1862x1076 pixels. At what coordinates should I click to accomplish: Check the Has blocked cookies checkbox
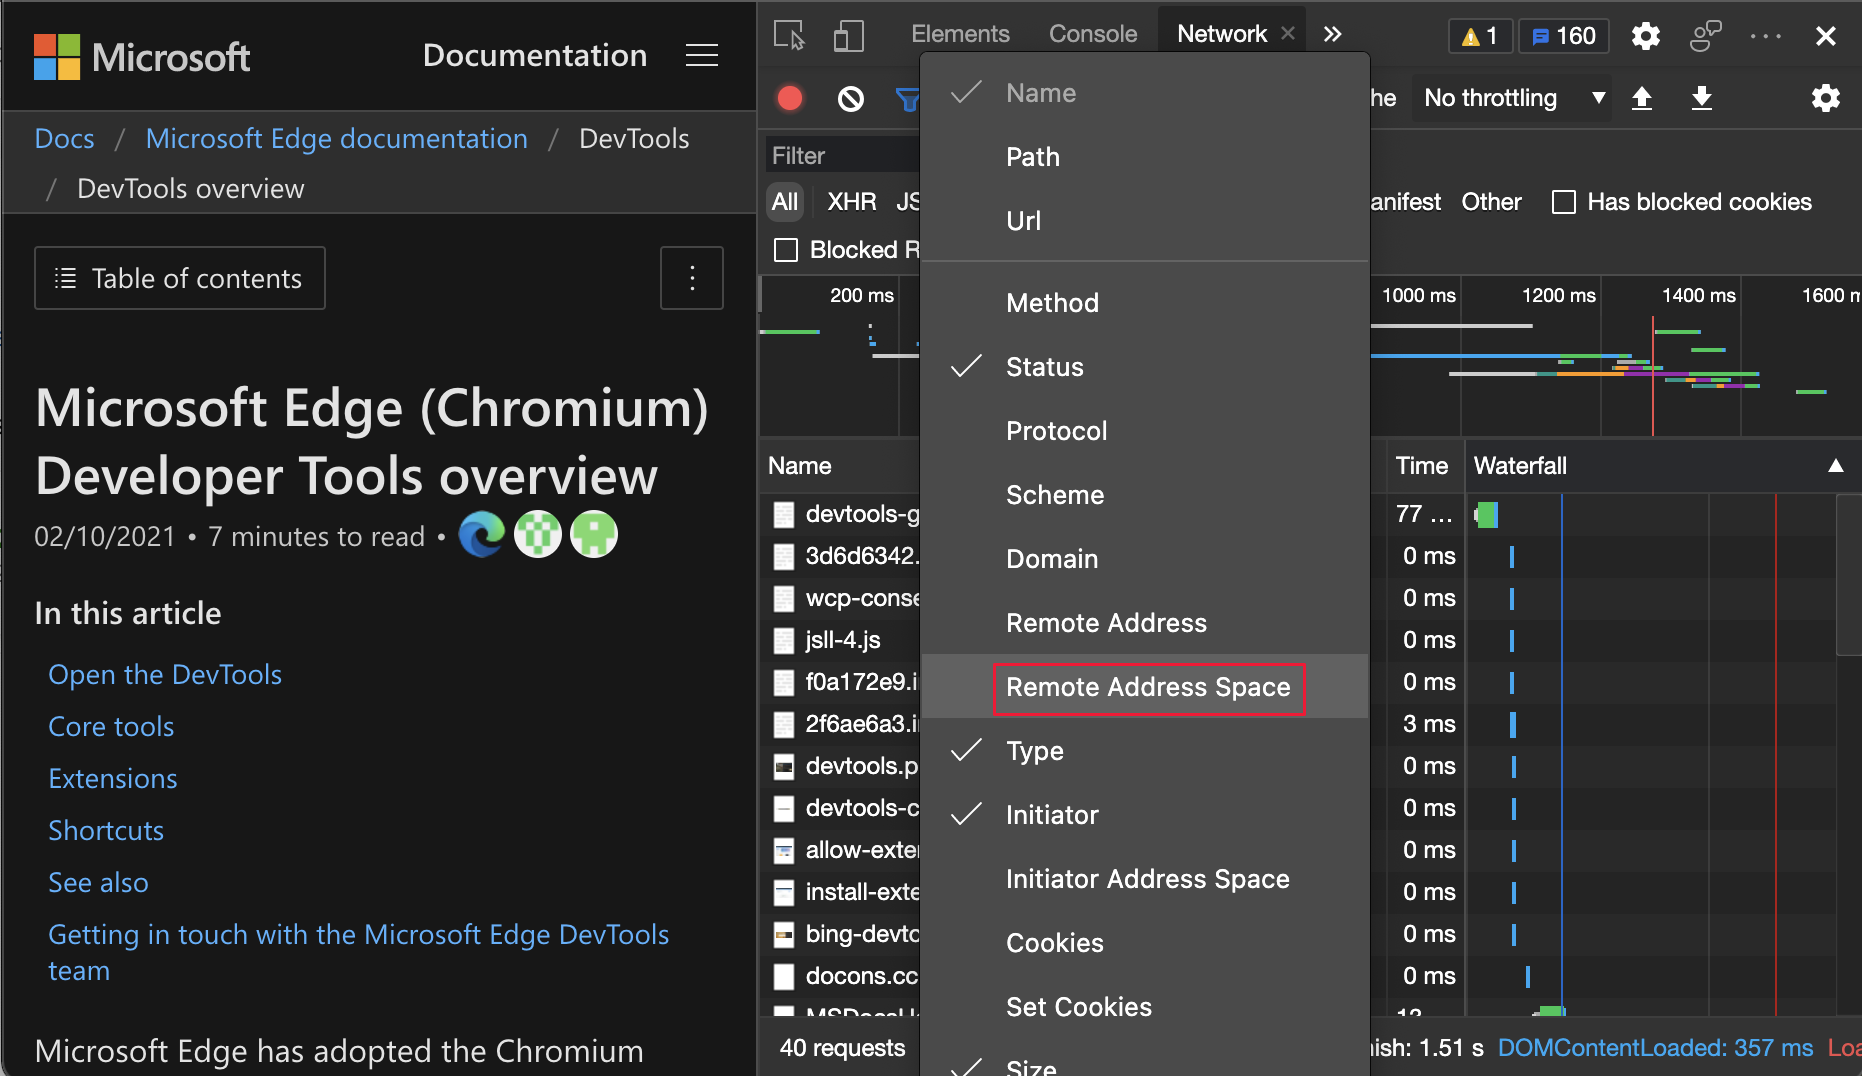click(1564, 202)
